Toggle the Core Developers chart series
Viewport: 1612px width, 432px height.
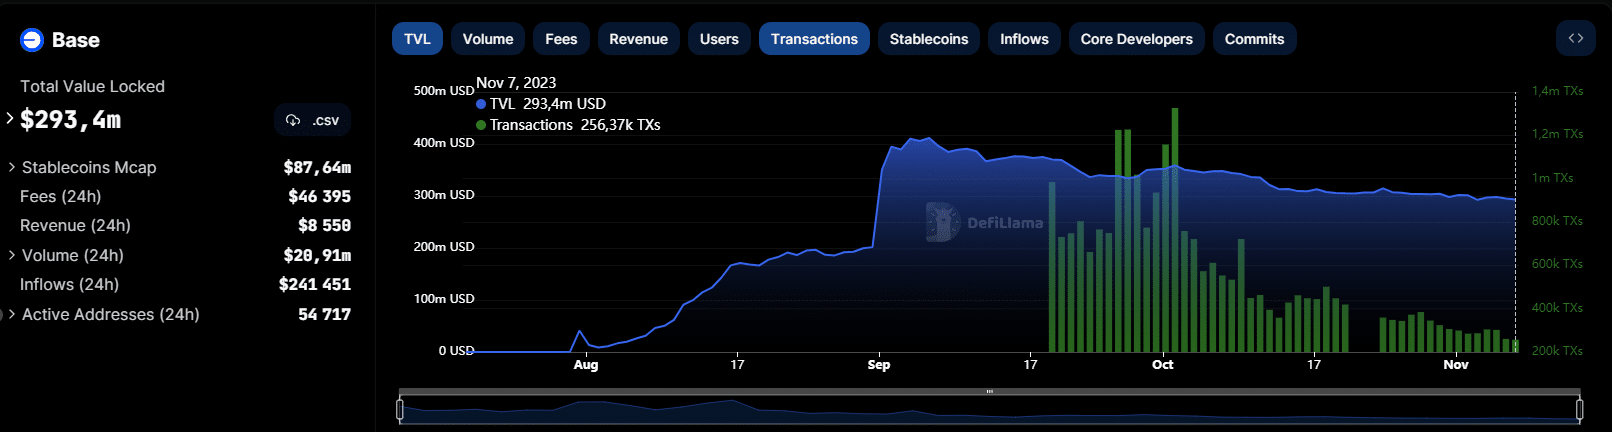tap(1136, 39)
